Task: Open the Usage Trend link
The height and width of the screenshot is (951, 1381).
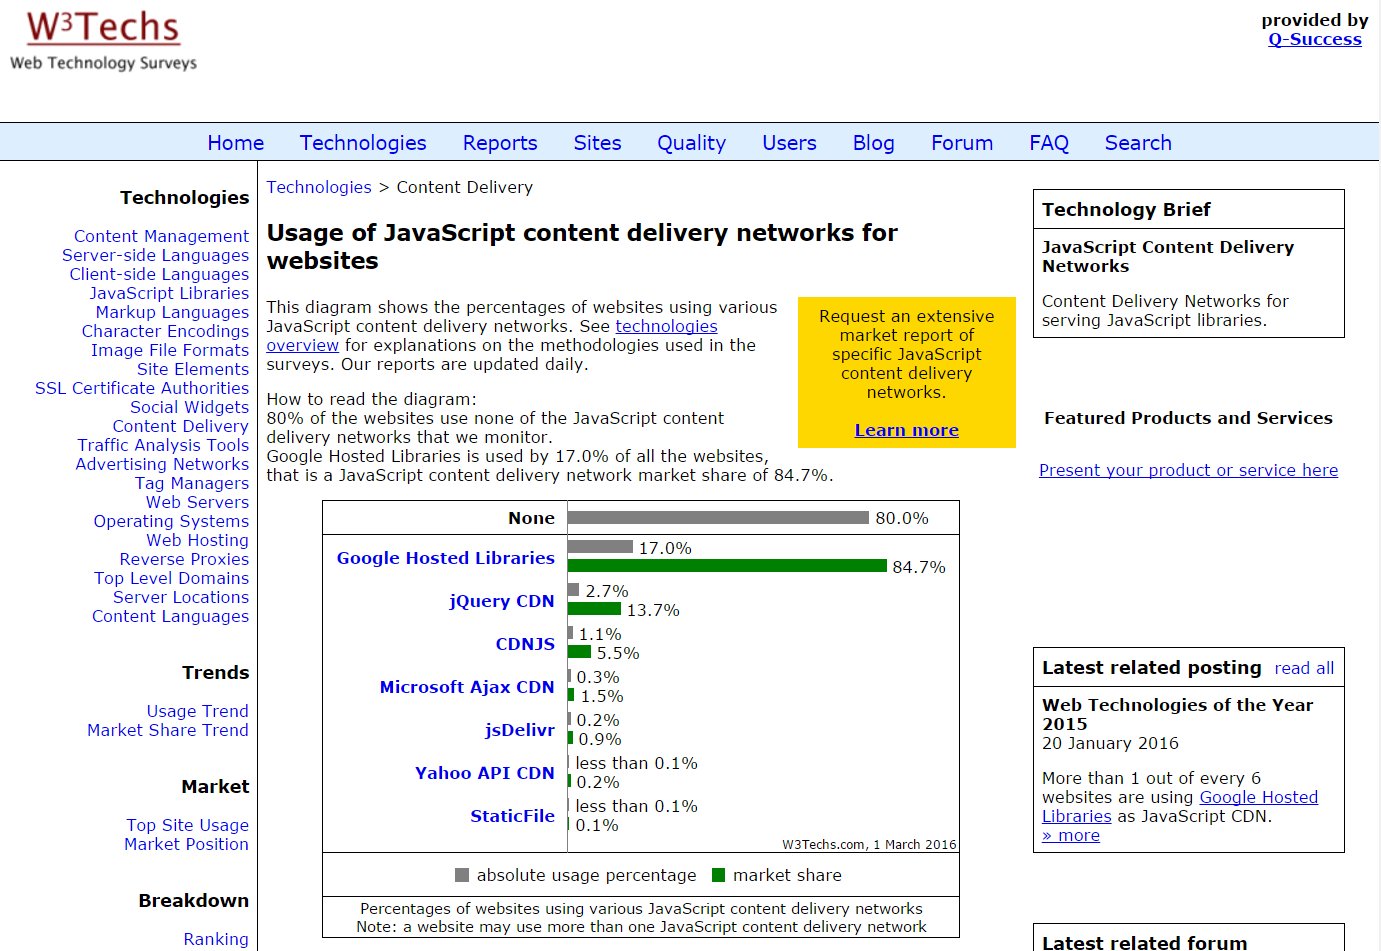Action: [197, 711]
